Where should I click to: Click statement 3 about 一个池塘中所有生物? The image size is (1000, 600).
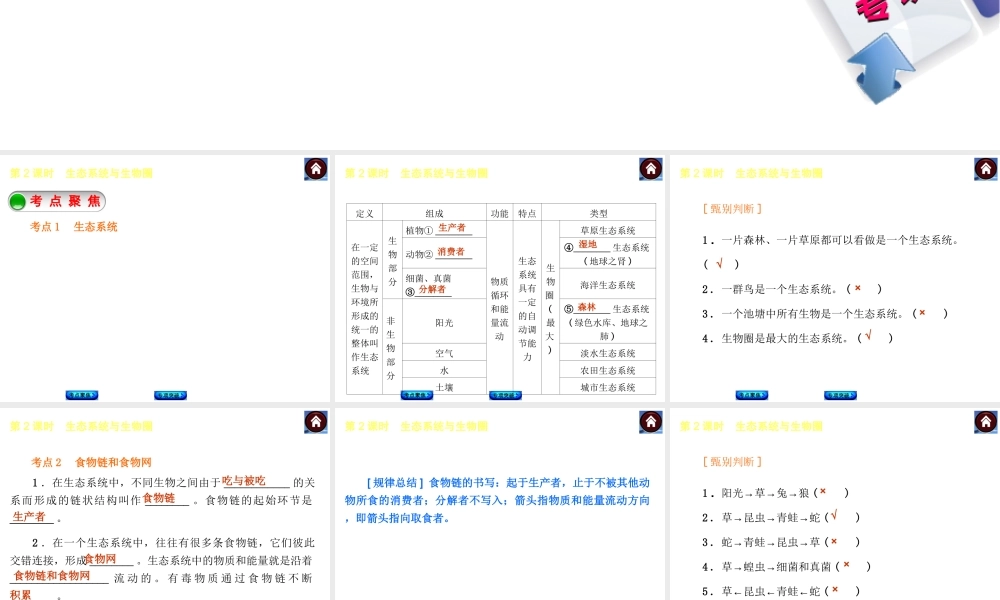point(825,314)
